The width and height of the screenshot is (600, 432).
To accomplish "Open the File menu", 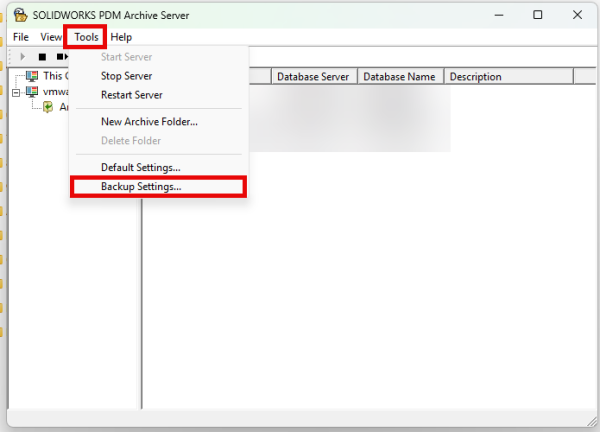I will coord(21,37).
